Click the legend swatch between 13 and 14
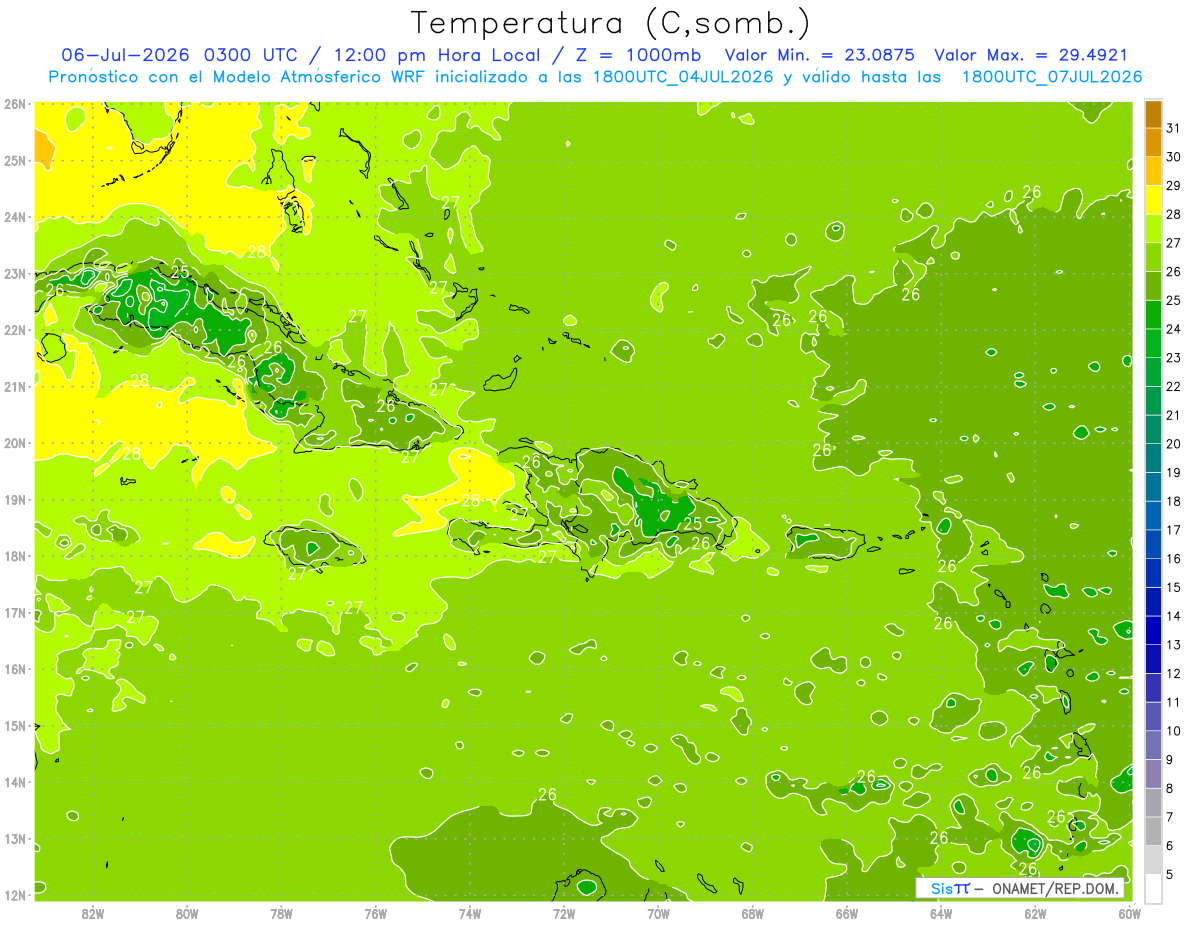The height and width of the screenshot is (927, 1200). [x=1153, y=630]
